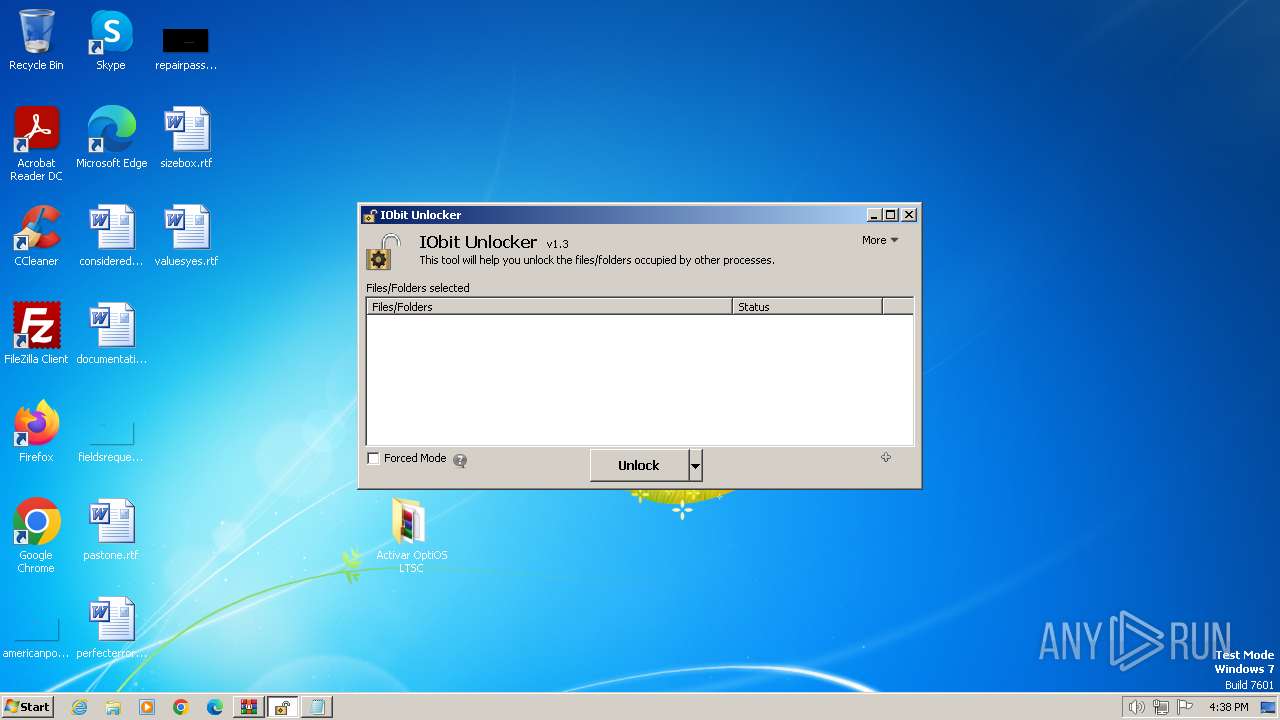Maximize the IObit Unlocker window

(891, 215)
